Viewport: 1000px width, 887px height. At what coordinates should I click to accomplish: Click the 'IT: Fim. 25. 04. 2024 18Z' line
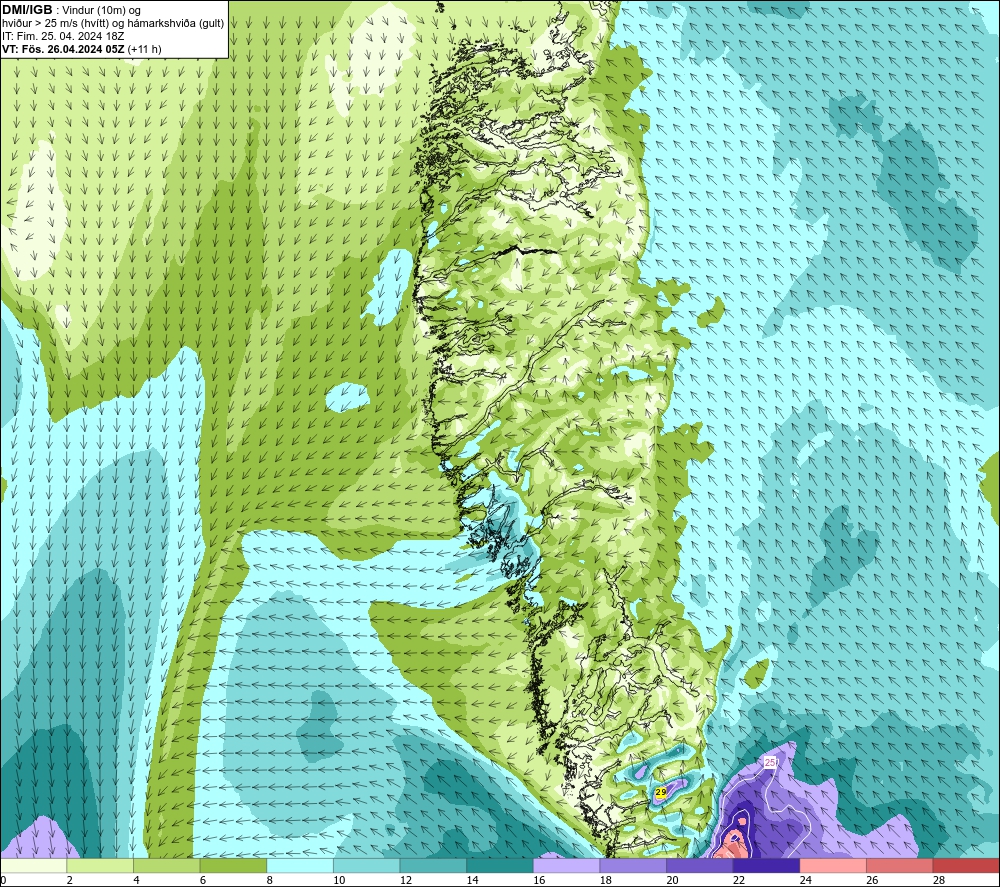(63, 36)
